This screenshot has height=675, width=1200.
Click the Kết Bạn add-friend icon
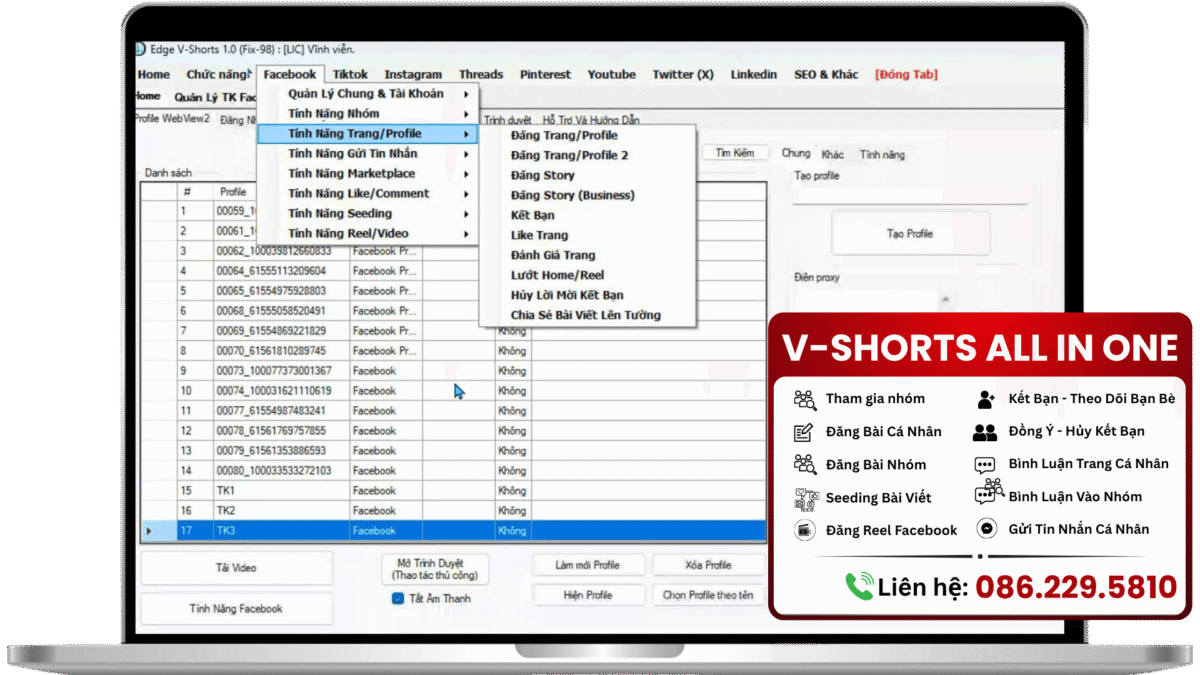point(986,399)
